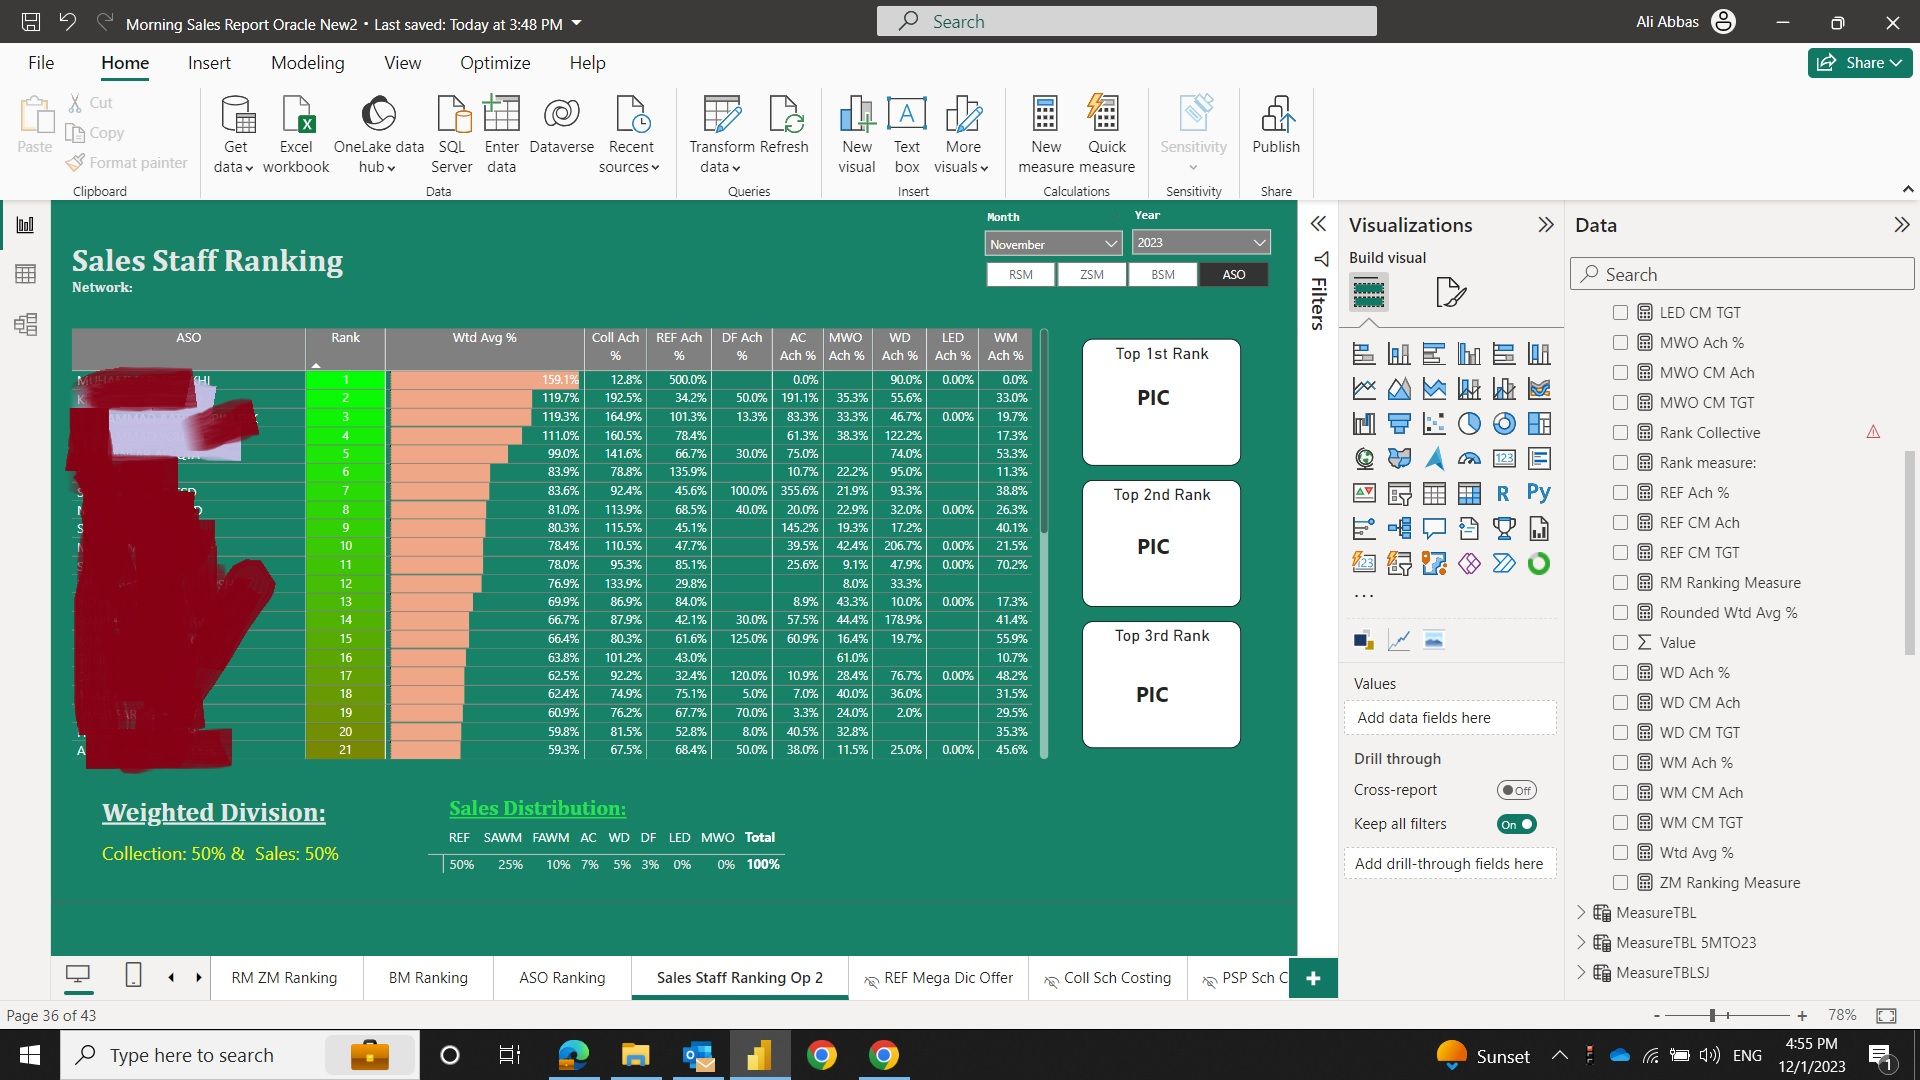Save the report file
Viewport: 1920px width, 1080px height.
click(x=31, y=21)
